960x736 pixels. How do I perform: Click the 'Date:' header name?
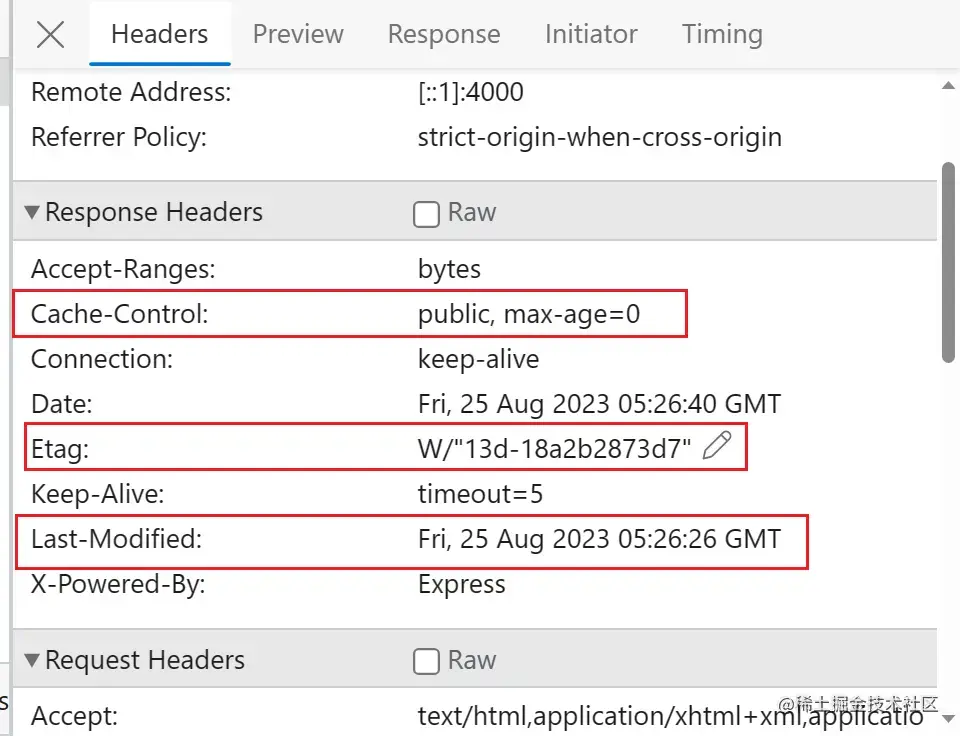click(61, 404)
